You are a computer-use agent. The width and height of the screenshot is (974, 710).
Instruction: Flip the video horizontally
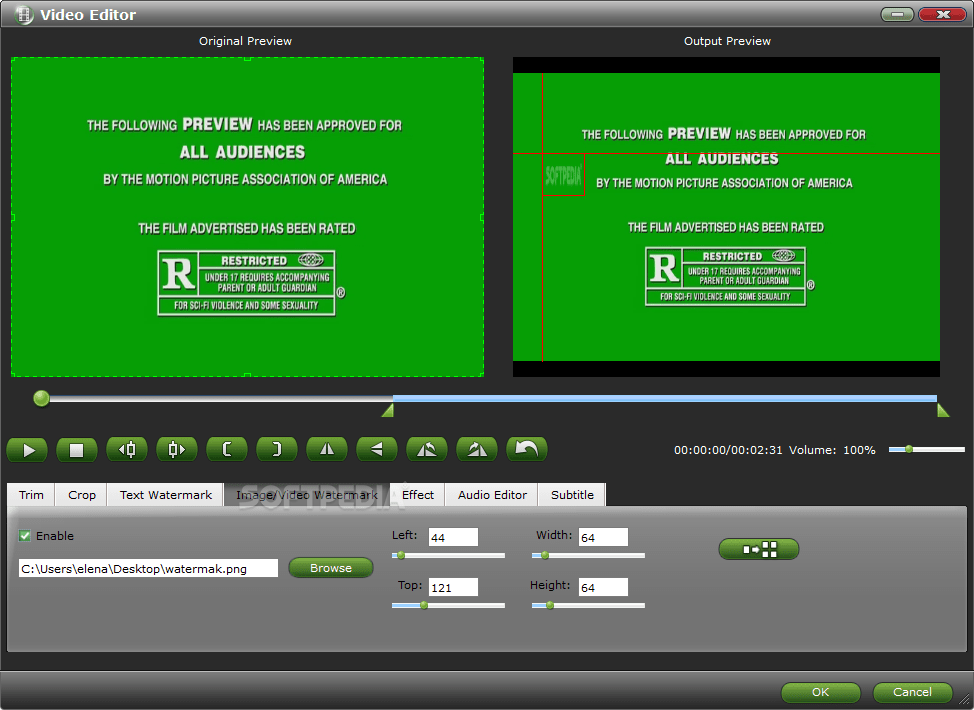pos(327,449)
